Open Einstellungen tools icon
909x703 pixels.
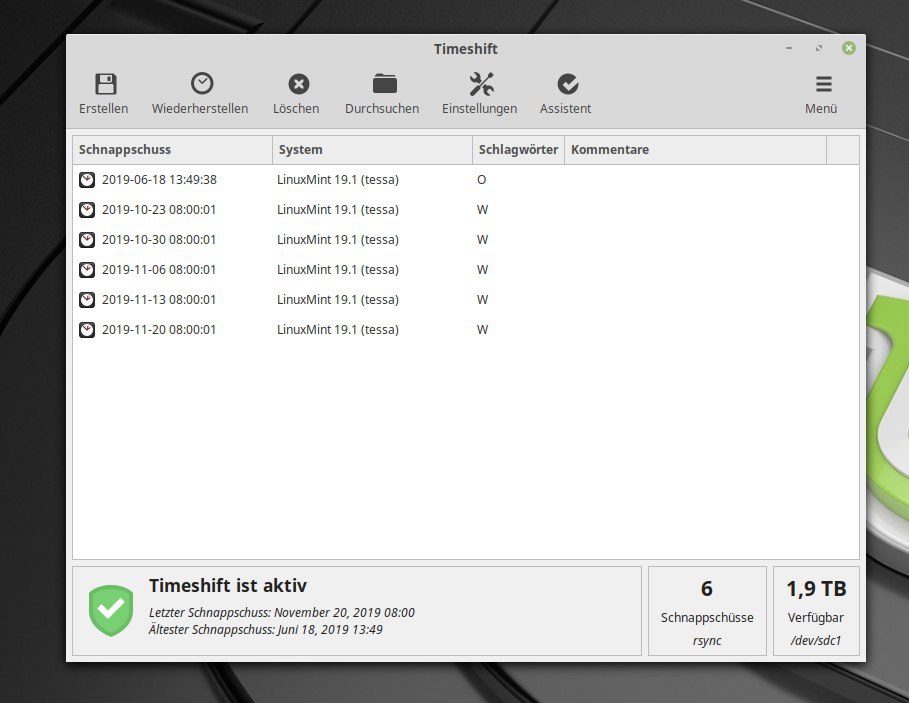point(481,84)
